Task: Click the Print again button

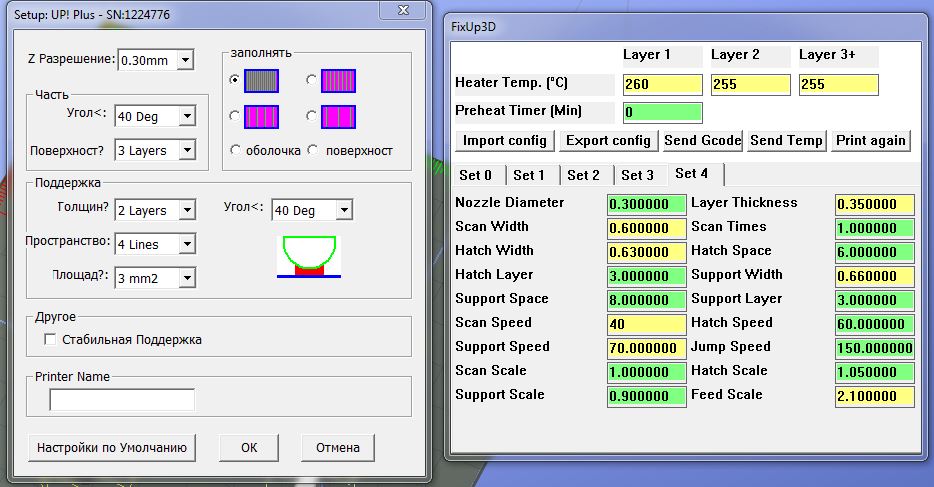Action: [x=871, y=141]
